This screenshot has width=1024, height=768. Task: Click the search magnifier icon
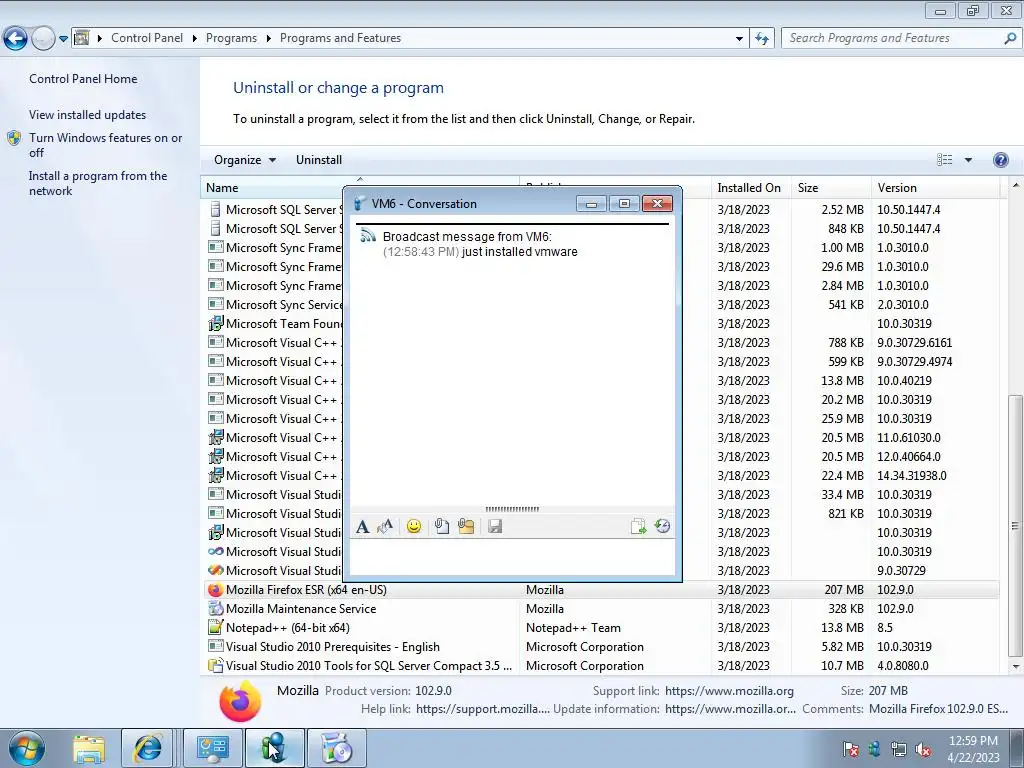click(x=1010, y=38)
